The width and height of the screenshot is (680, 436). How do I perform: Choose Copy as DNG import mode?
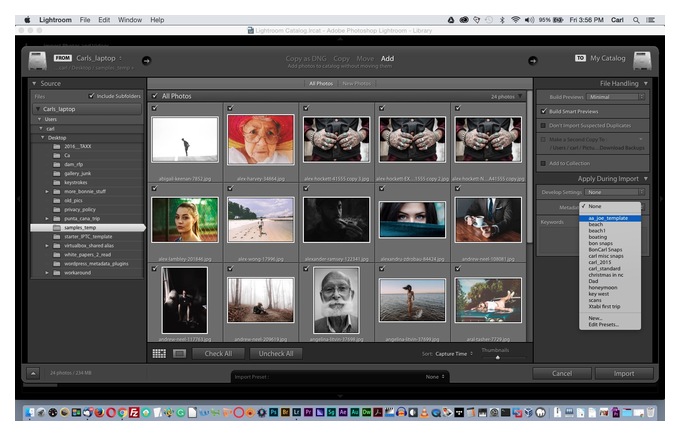point(306,59)
